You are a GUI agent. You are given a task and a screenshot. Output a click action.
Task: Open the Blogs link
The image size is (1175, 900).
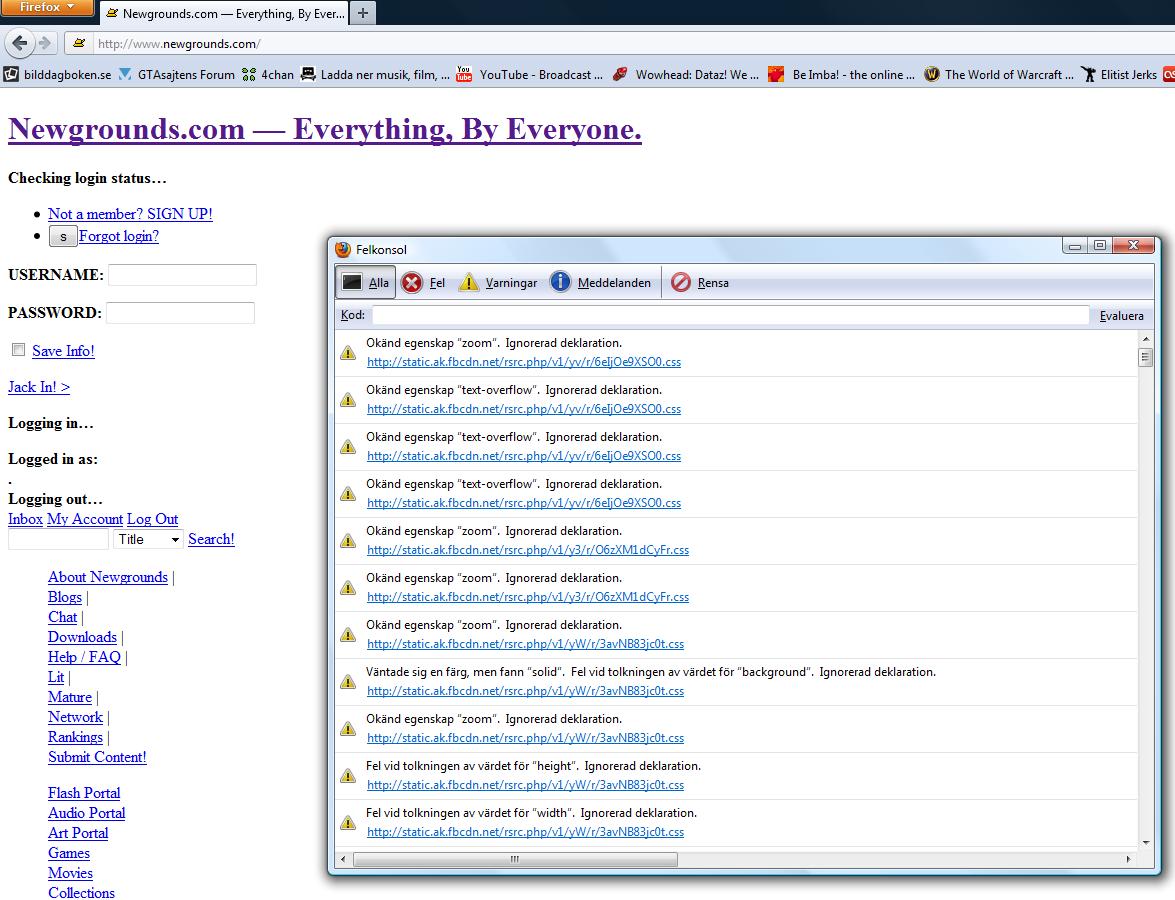[64, 597]
